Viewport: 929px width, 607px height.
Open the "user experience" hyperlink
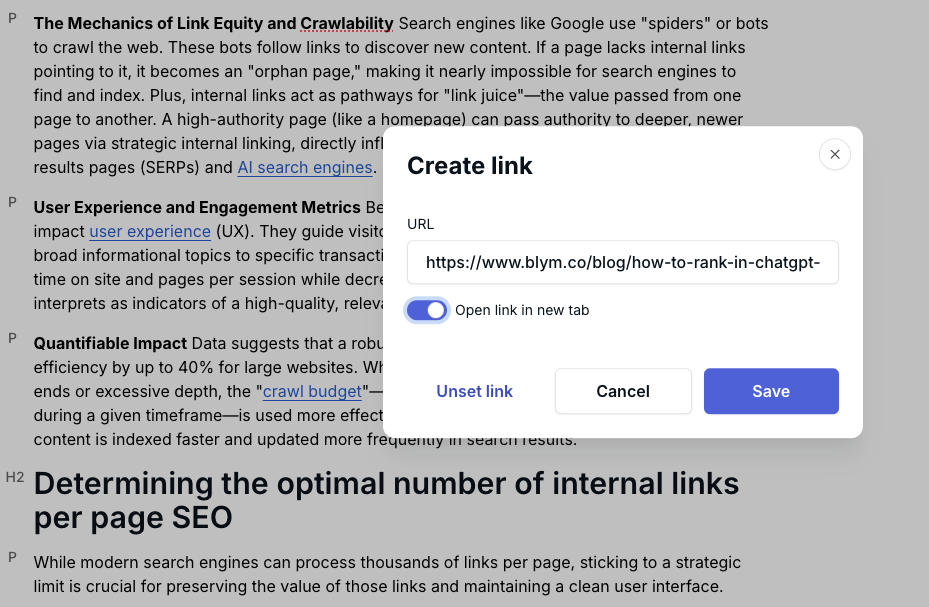pyautogui.click(x=149, y=231)
